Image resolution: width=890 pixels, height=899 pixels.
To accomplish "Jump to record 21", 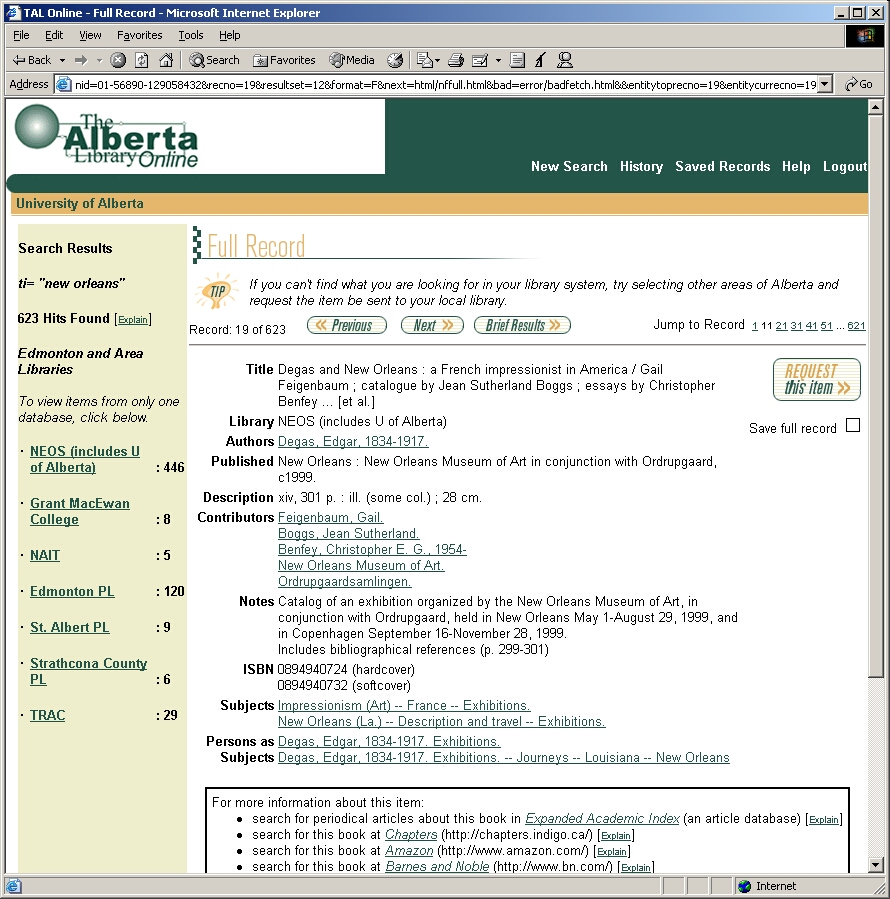I will click(781, 326).
